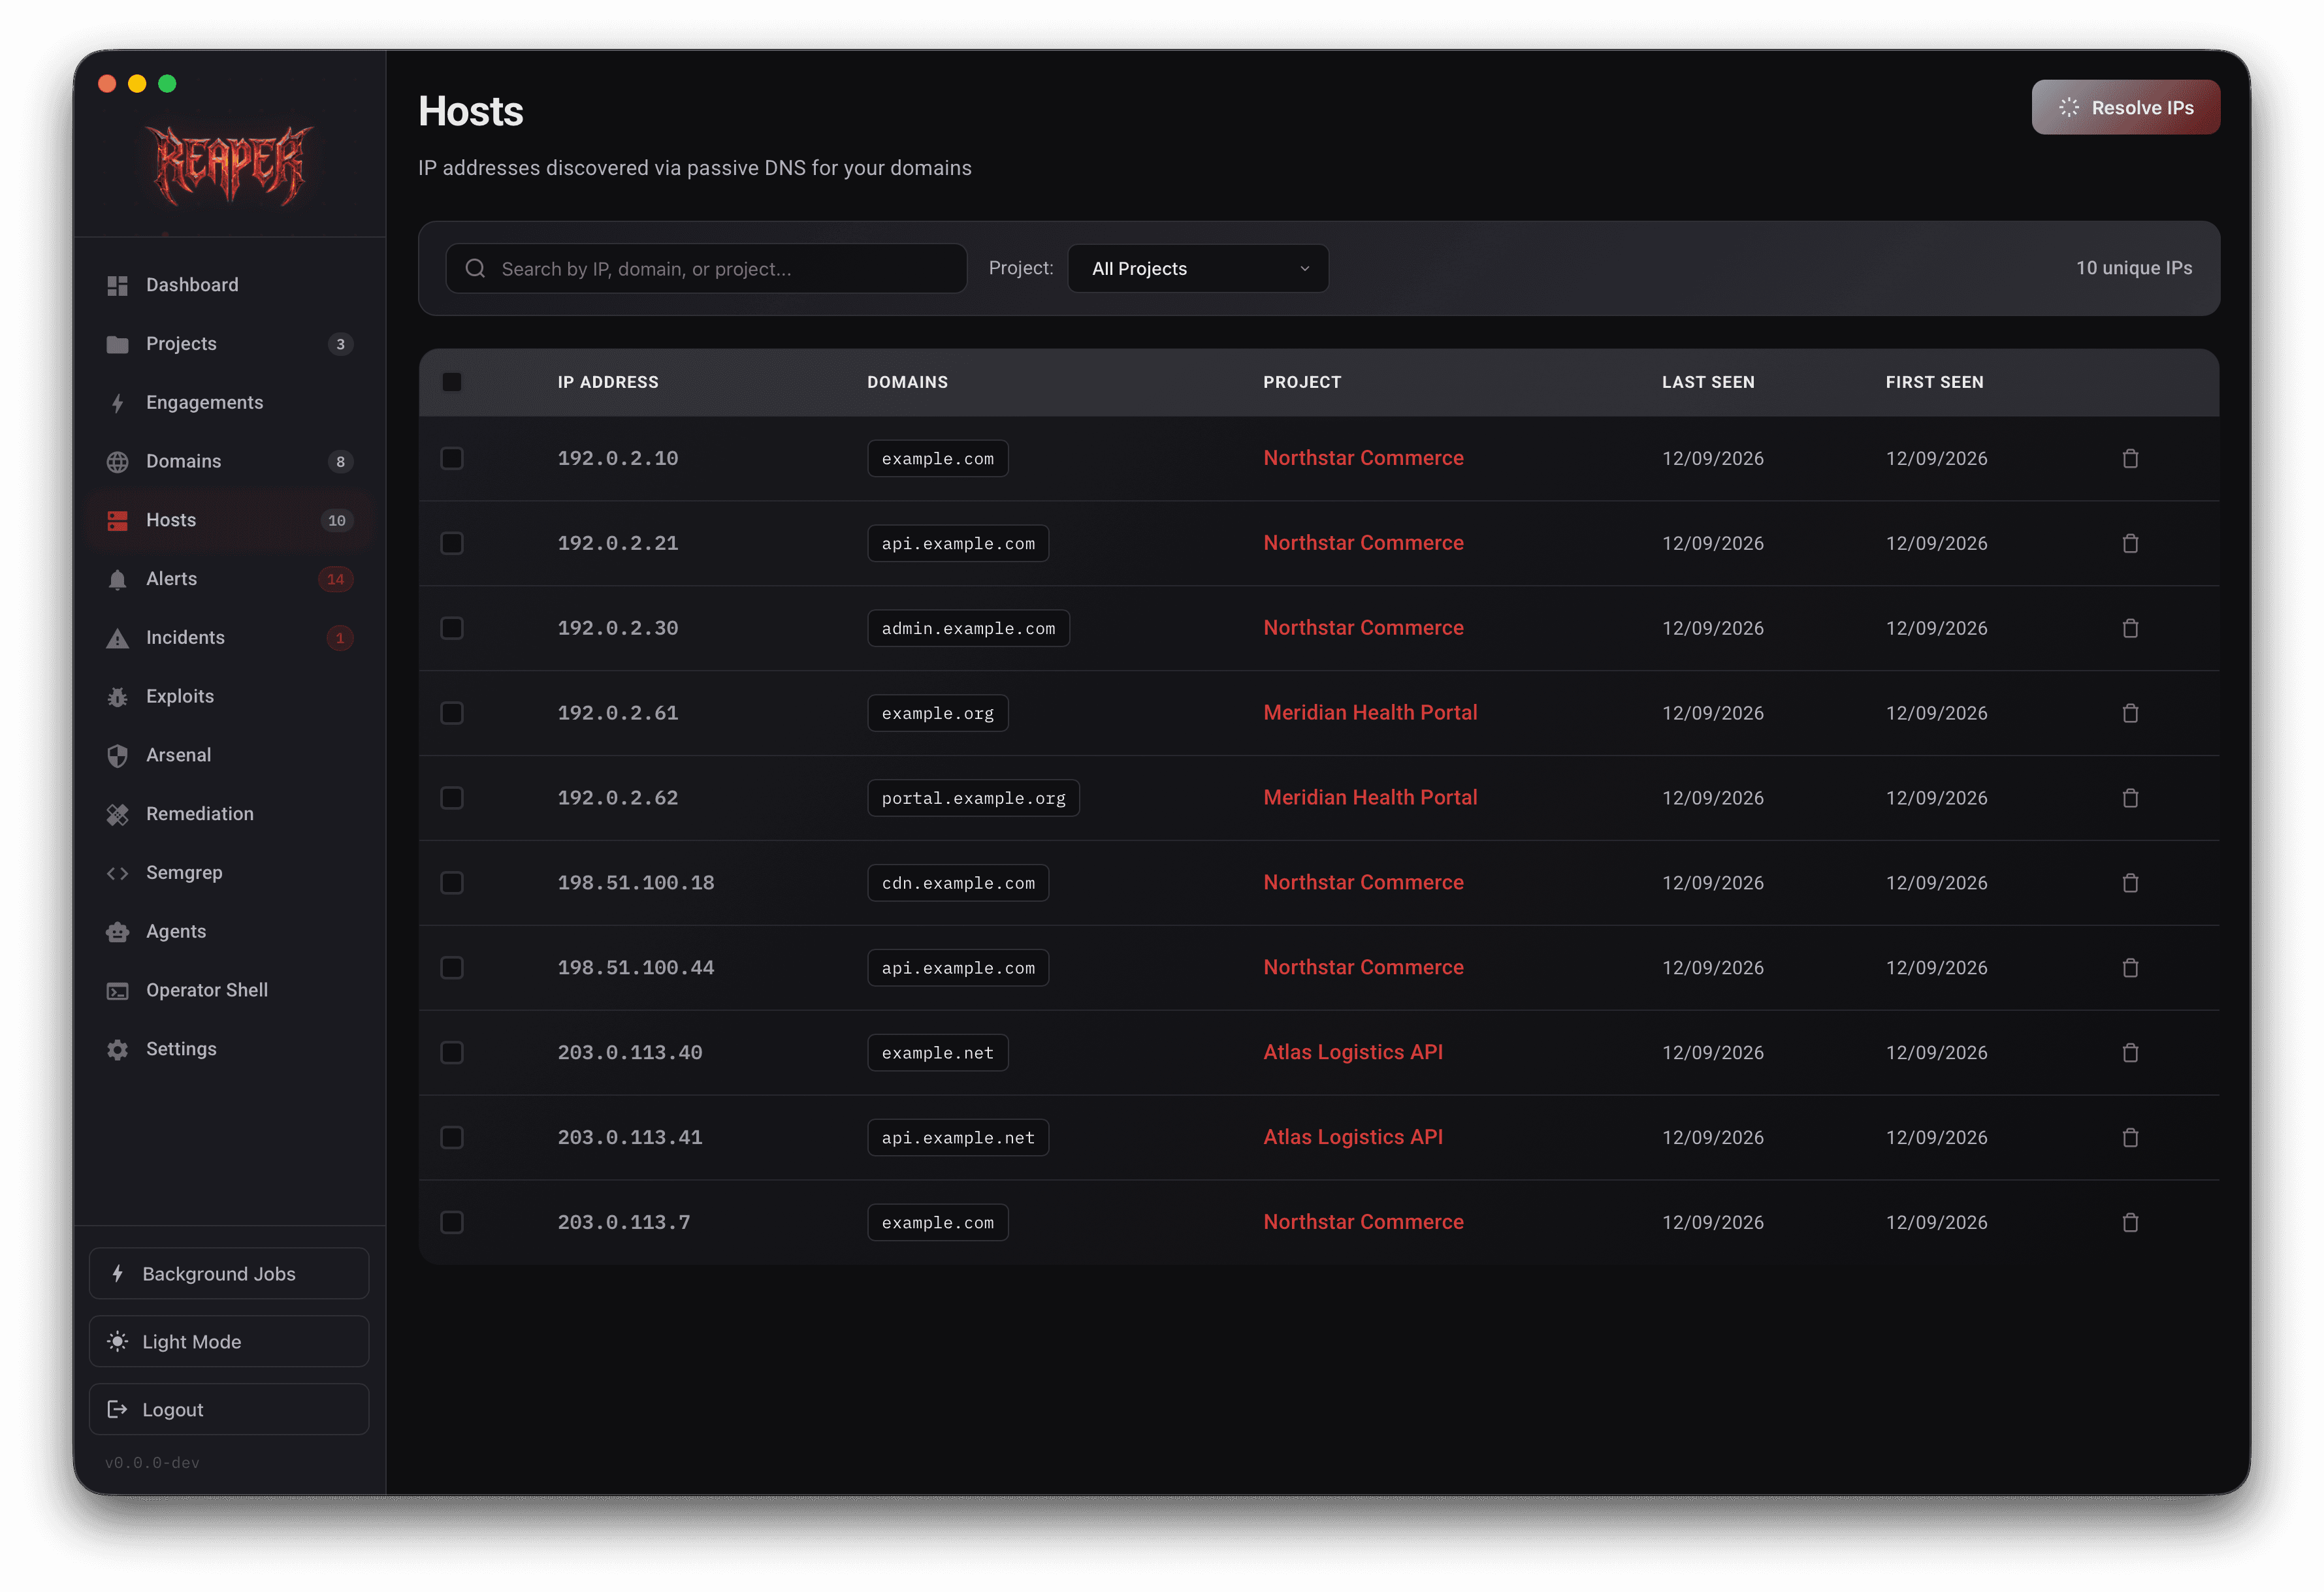Open Dashboard in the sidebar
Viewport: 2324px width, 1592px height.
pos(229,285)
